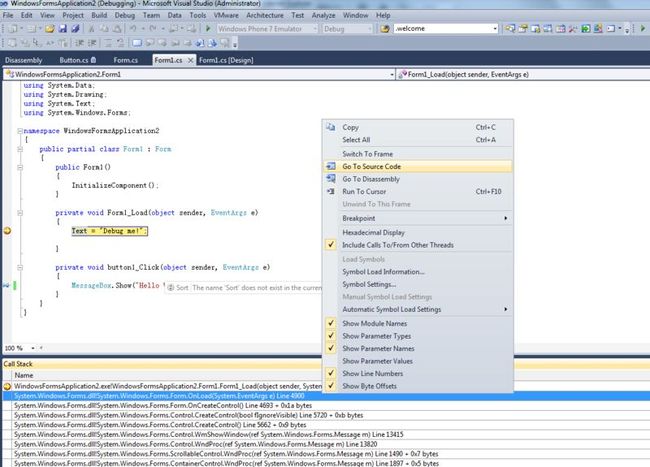650x467 pixels.
Task: Open Solution Explorer from toolbar icon
Action: (509, 29)
